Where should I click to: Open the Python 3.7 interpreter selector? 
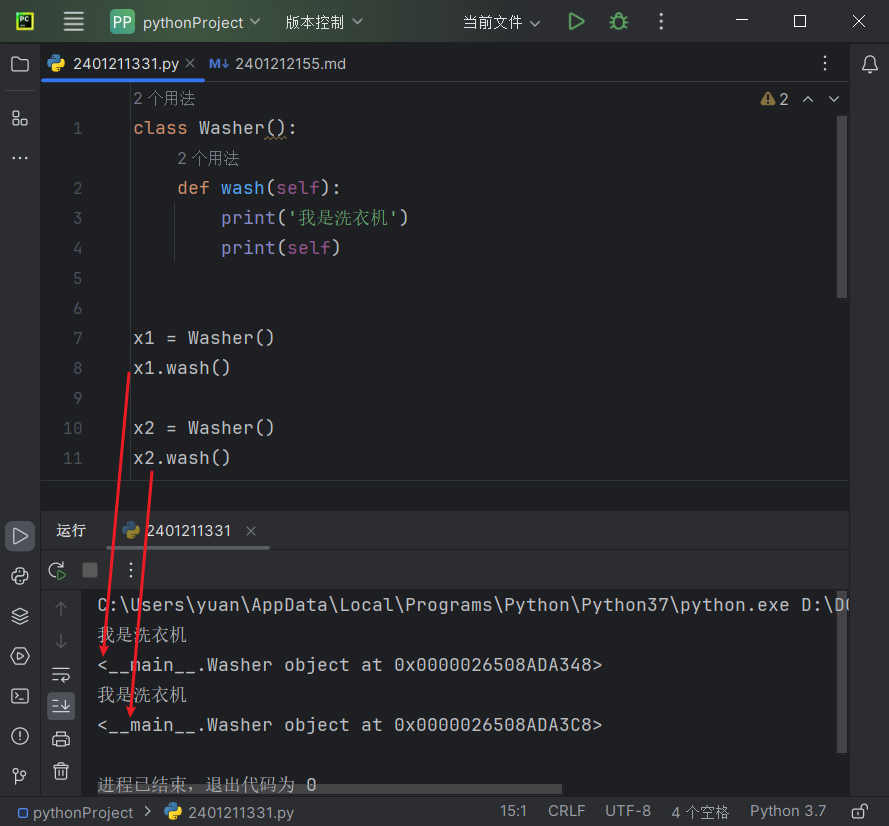point(788,811)
